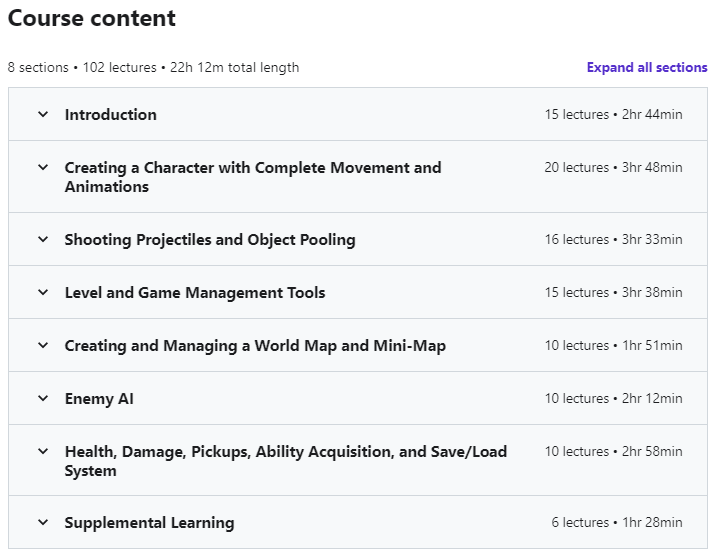Open chevron for Level and Game Management Tools

(x=43, y=292)
